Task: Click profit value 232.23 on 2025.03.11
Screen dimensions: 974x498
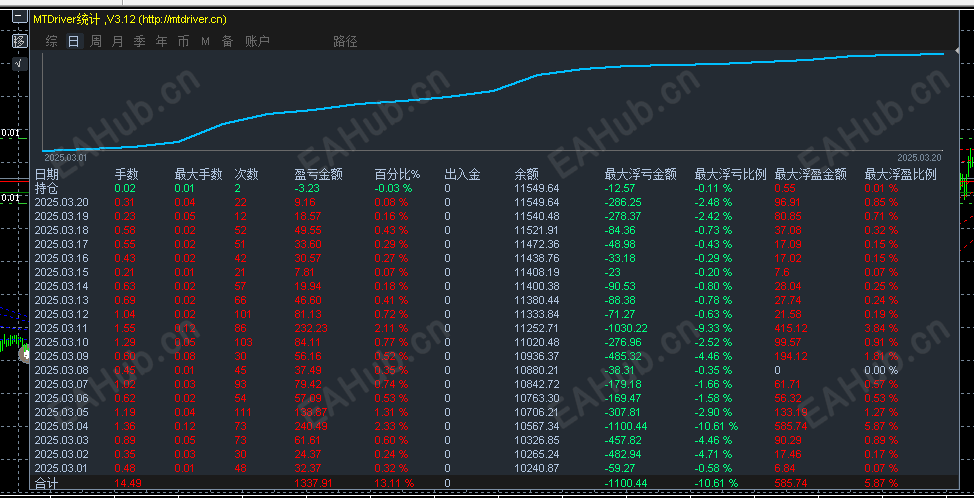Action: click(311, 328)
